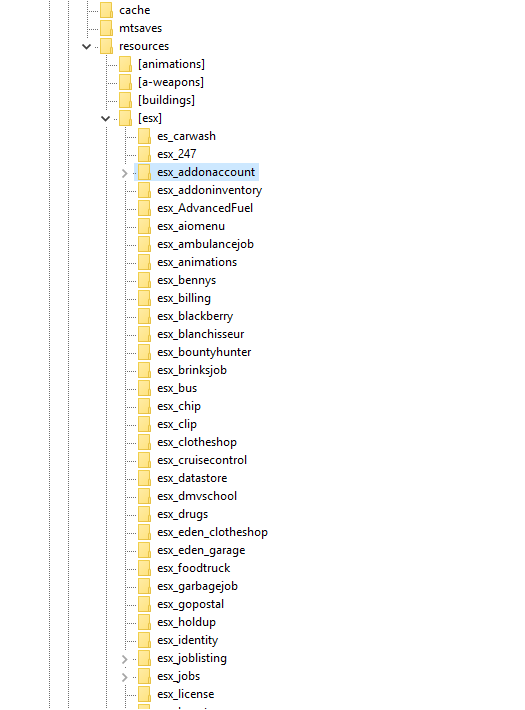
Task: Click the [animations] folder icon
Action: 125,64
